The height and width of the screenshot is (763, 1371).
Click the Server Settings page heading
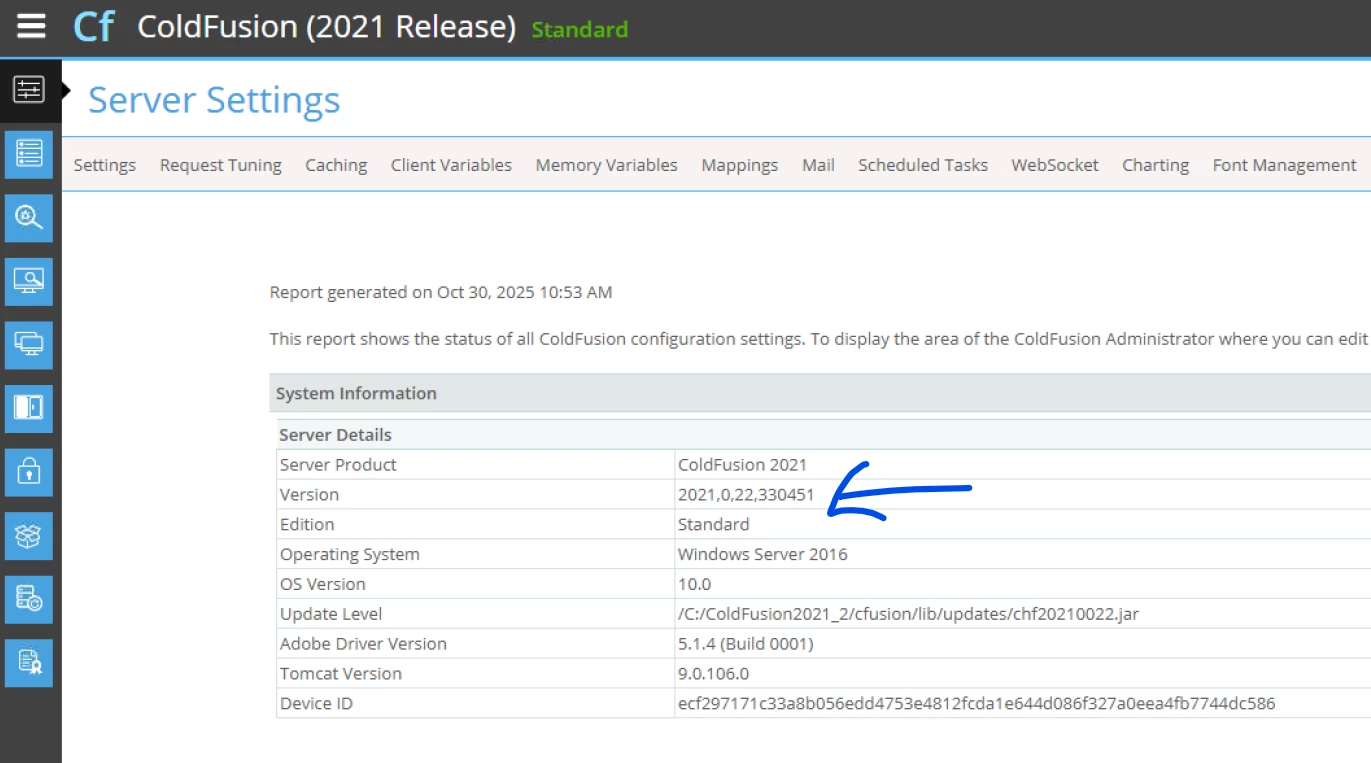[x=214, y=101]
